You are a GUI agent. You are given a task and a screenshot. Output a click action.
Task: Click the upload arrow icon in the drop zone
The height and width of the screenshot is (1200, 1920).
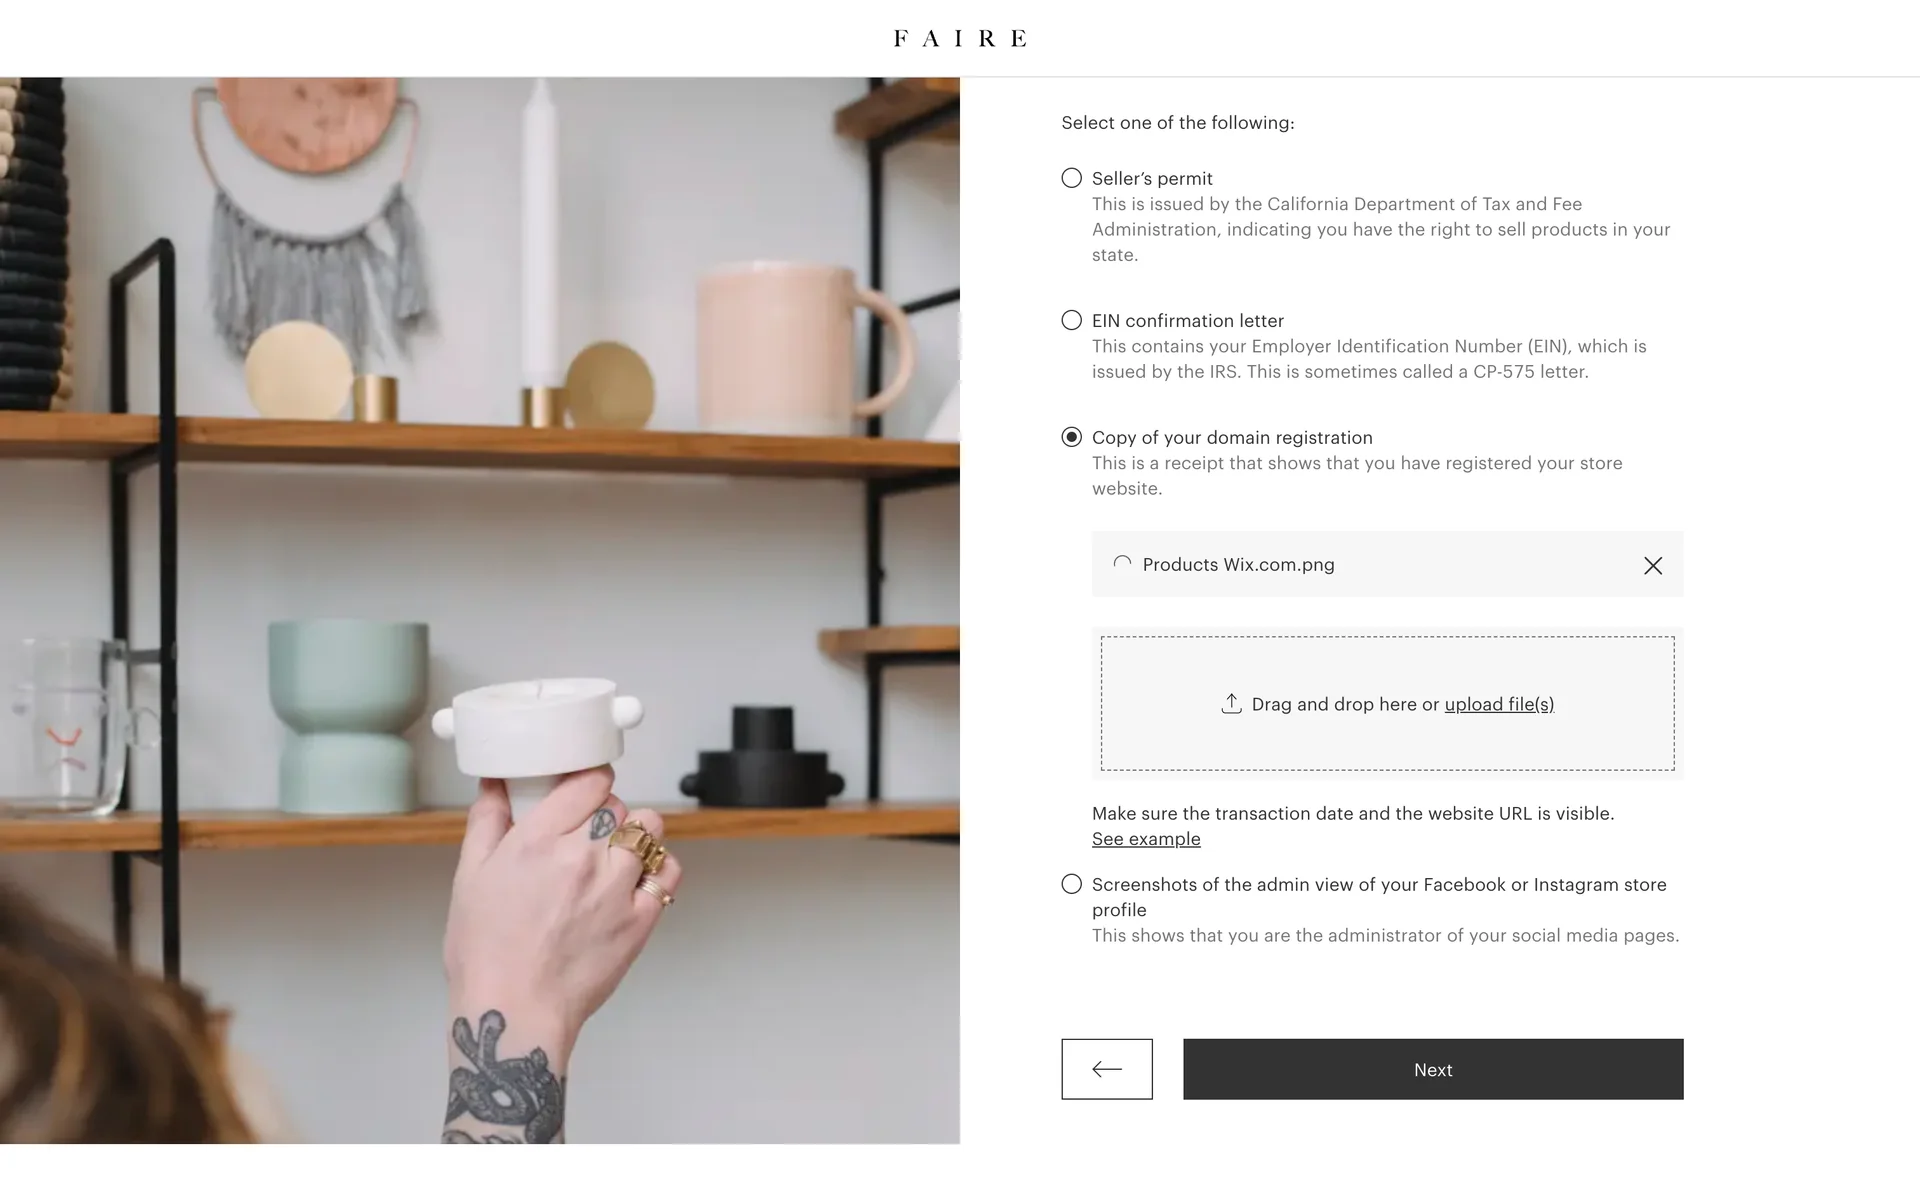point(1231,704)
